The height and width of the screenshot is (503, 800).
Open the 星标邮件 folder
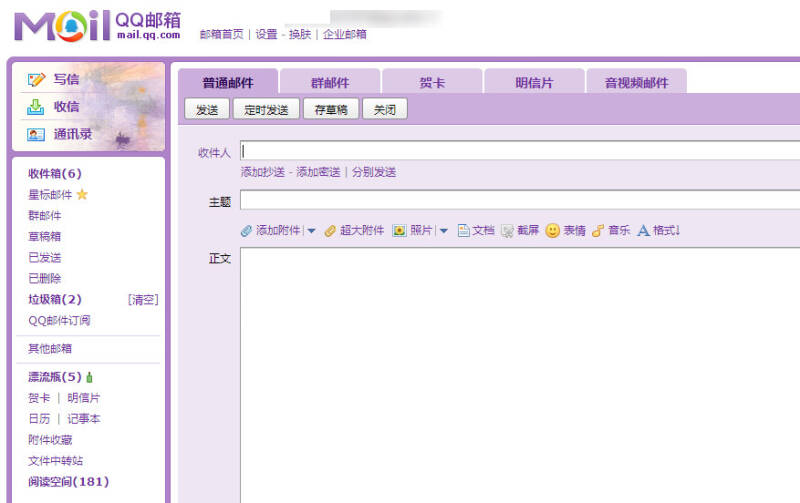[x=50, y=194]
